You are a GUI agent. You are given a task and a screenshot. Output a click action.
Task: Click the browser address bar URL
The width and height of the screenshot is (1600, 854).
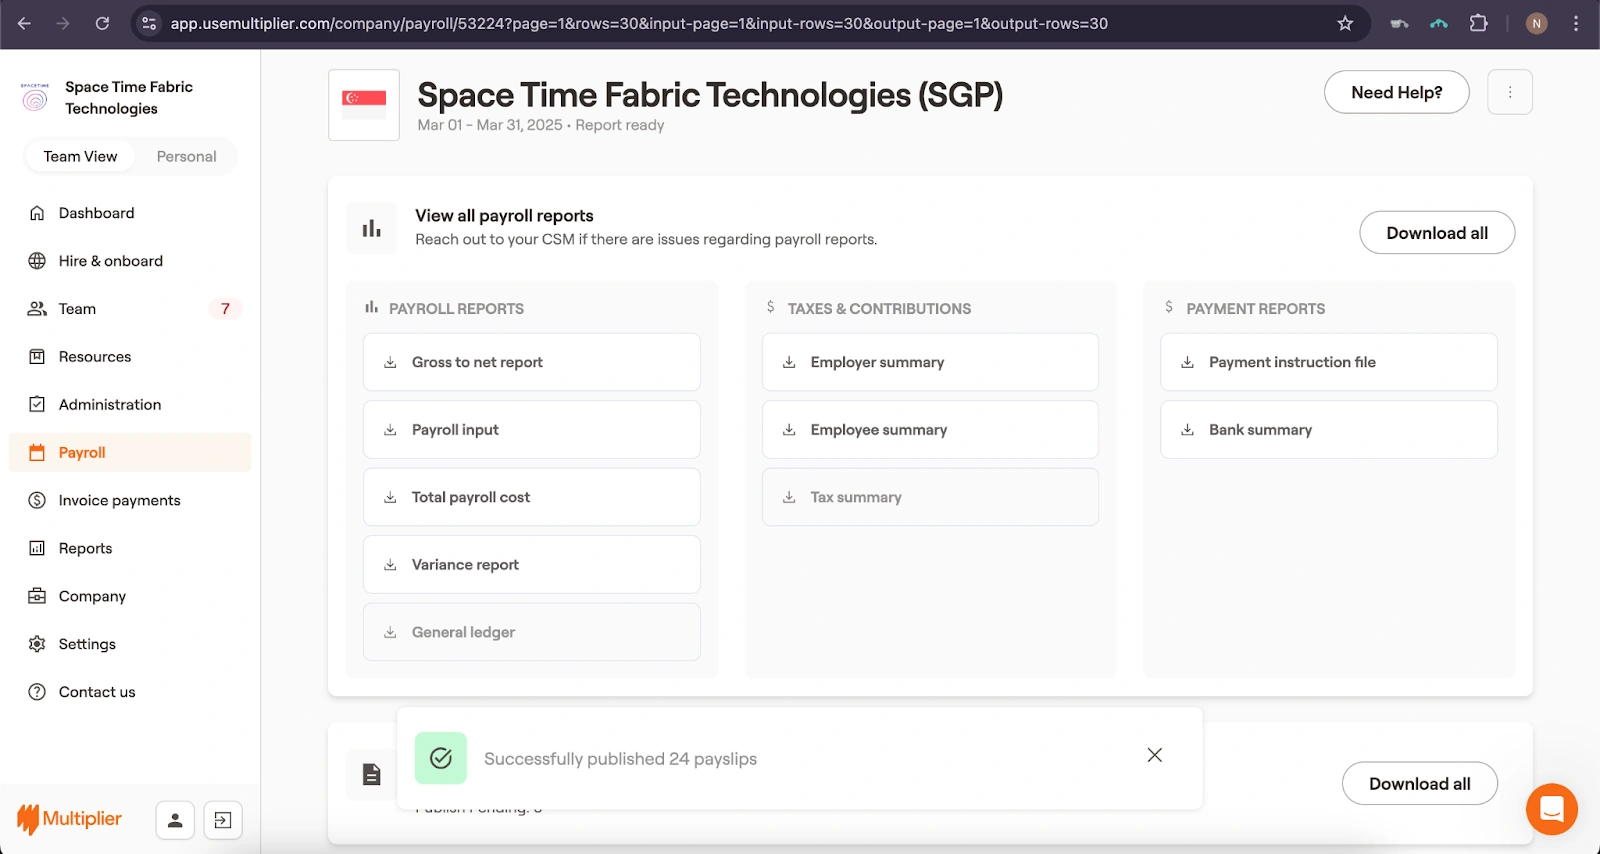point(639,23)
